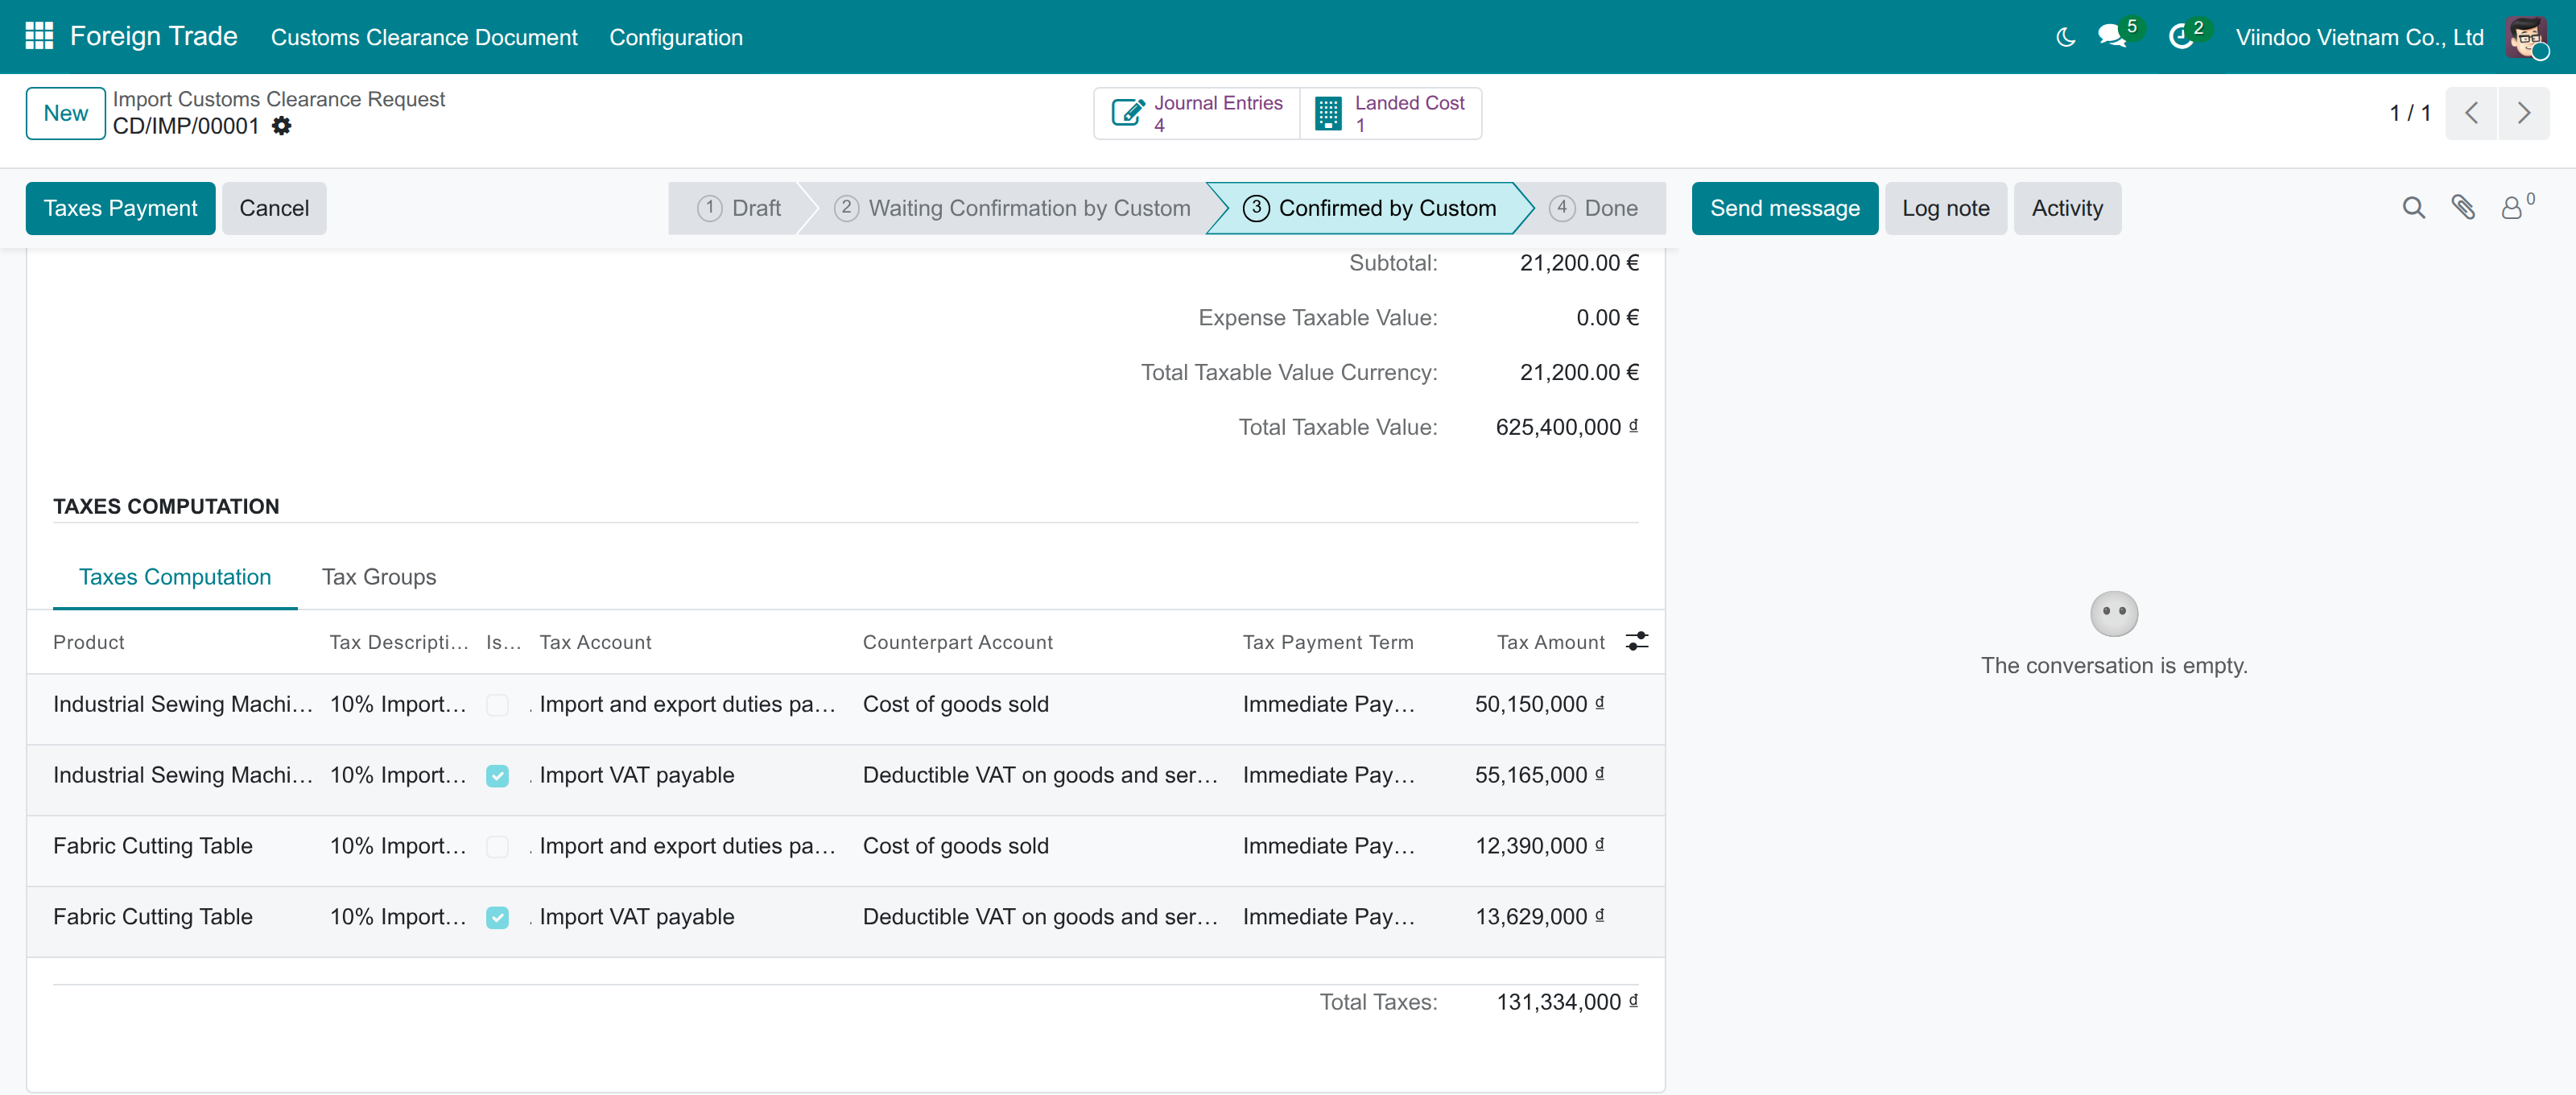The image size is (2576, 1095).
Task: Attach files paperclip icon
Action: [2463, 208]
